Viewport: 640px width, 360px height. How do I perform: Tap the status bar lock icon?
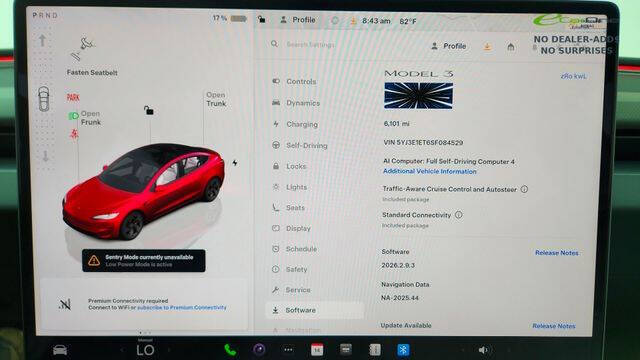(x=262, y=19)
